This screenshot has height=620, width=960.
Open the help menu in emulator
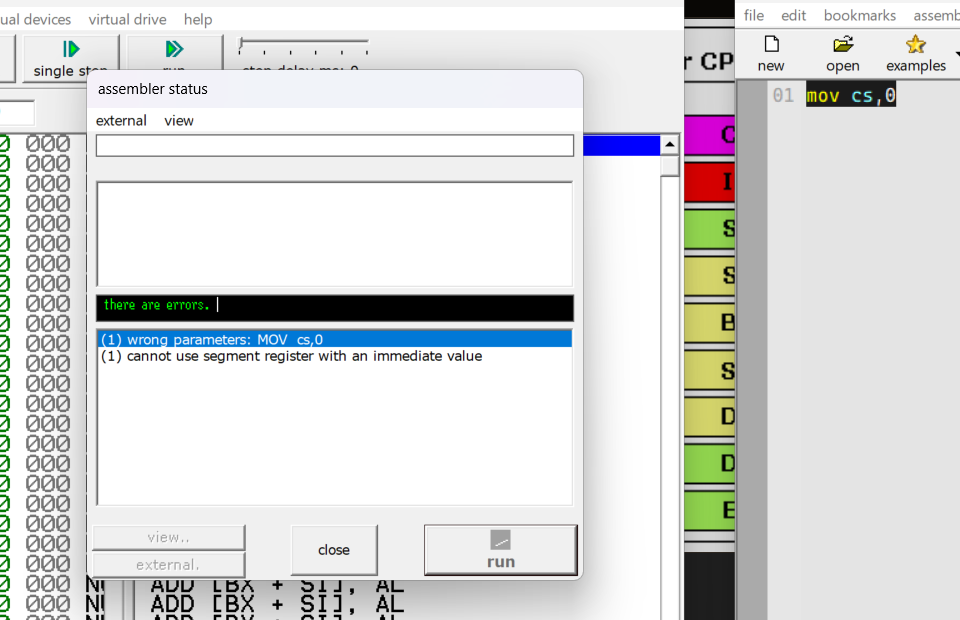(198, 20)
